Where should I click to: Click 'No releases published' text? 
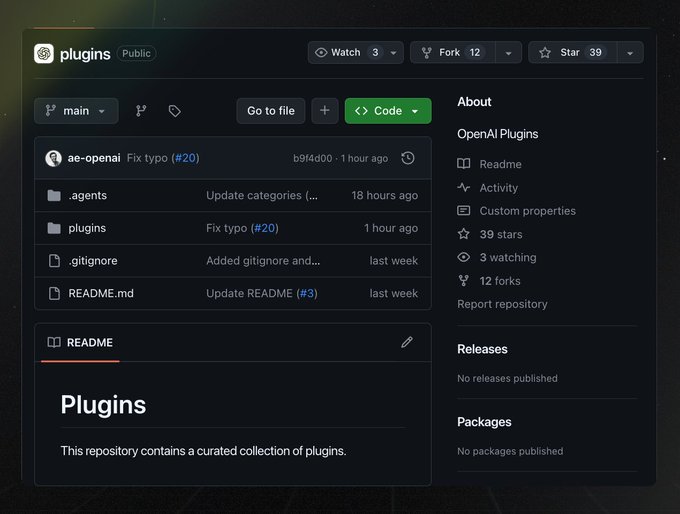click(x=507, y=378)
